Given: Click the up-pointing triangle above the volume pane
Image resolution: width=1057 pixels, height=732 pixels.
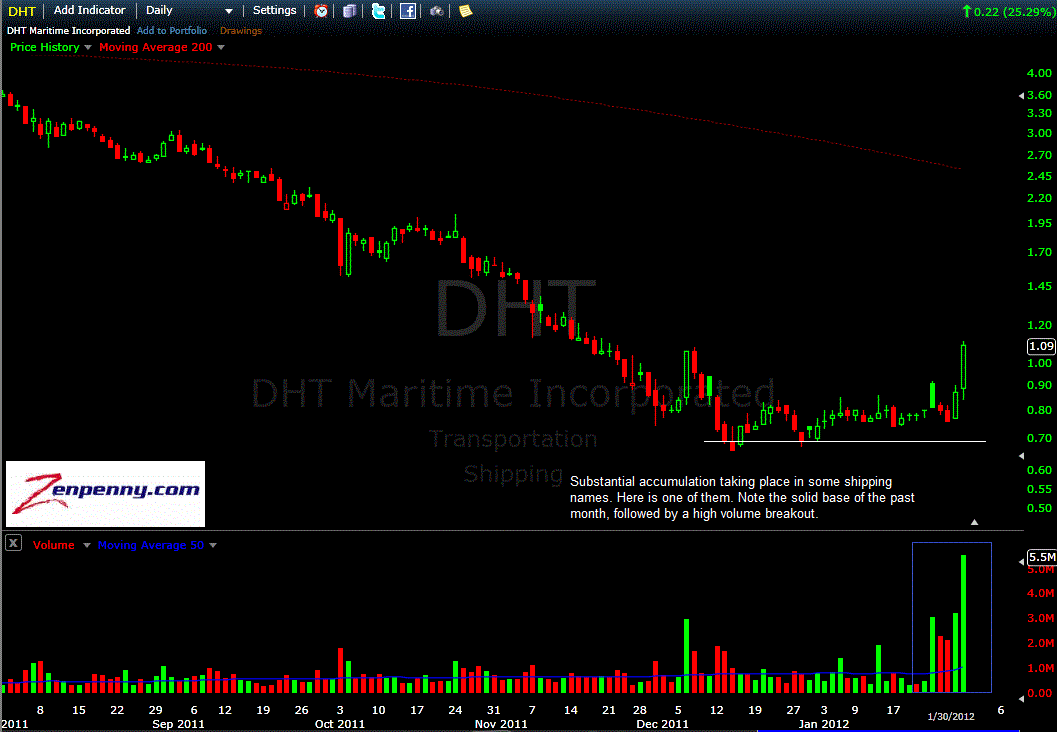Looking at the screenshot, I should pos(974,522).
